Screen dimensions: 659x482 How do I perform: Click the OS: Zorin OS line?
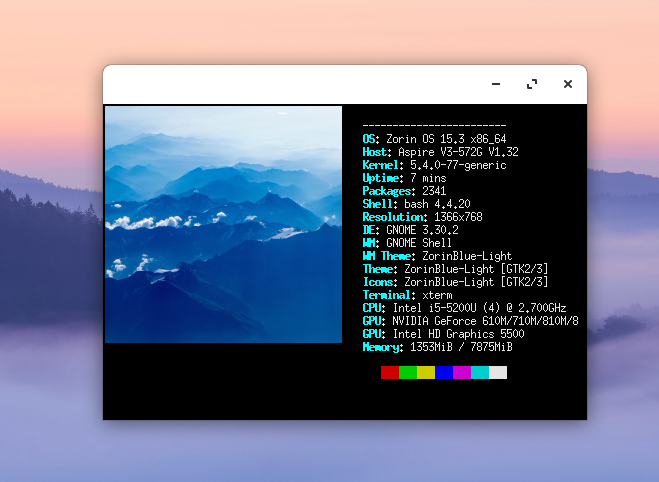click(434, 139)
